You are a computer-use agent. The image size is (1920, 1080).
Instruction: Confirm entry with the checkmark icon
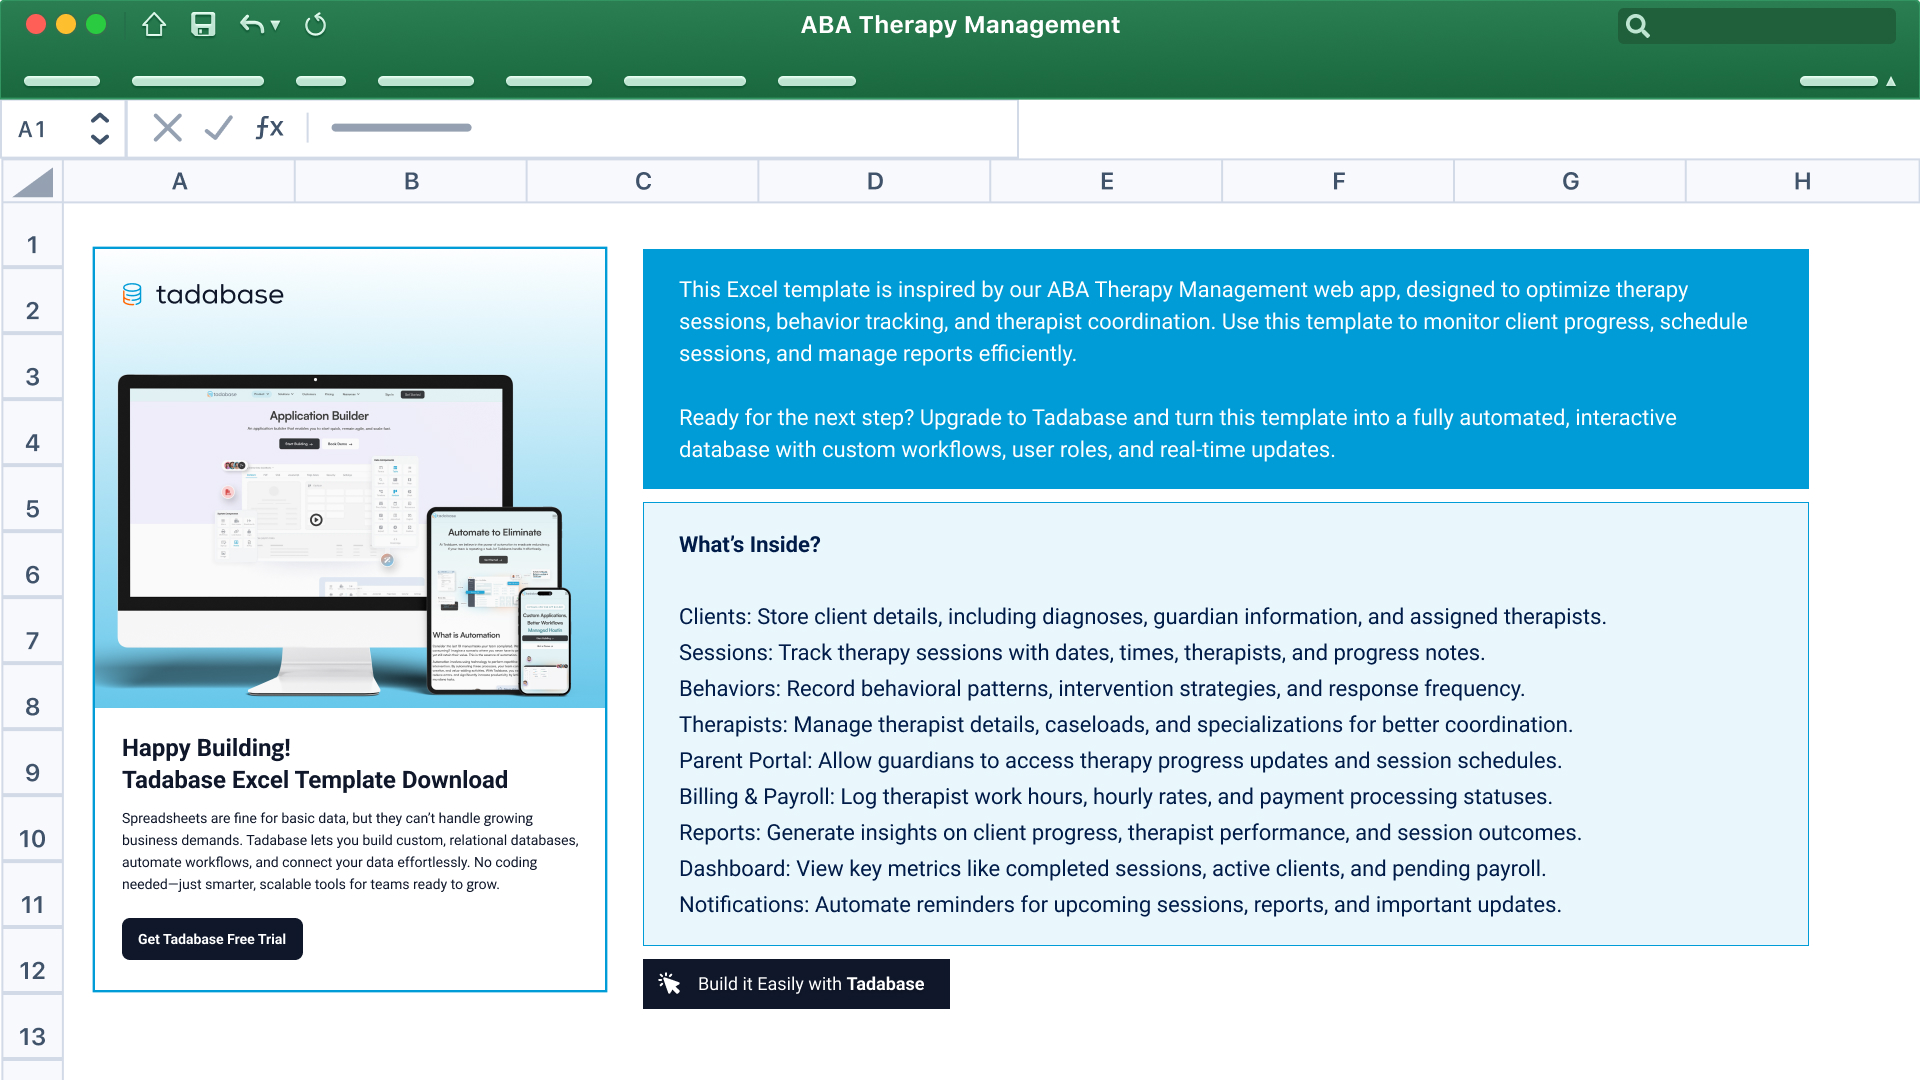[x=218, y=128]
